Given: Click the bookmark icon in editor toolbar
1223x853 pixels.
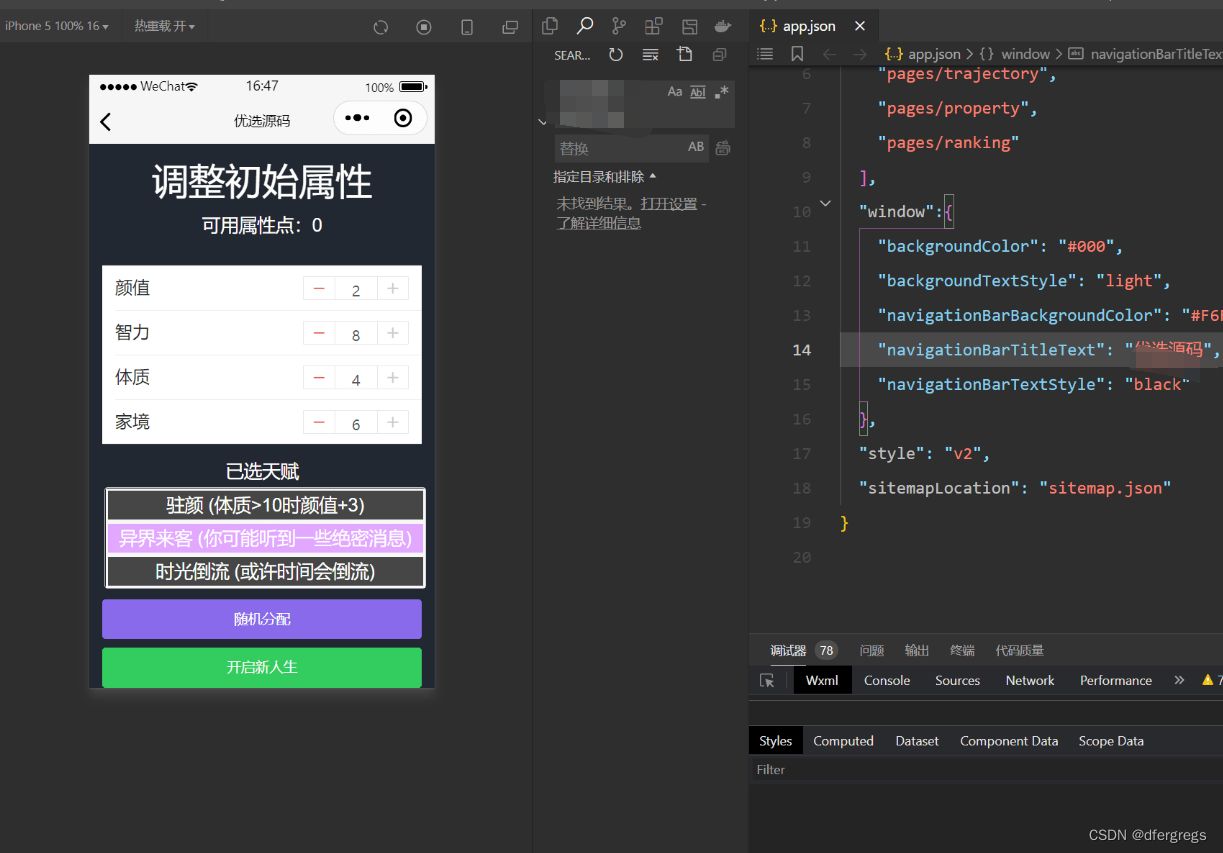Looking at the screenshot, I should coord(797,54).
